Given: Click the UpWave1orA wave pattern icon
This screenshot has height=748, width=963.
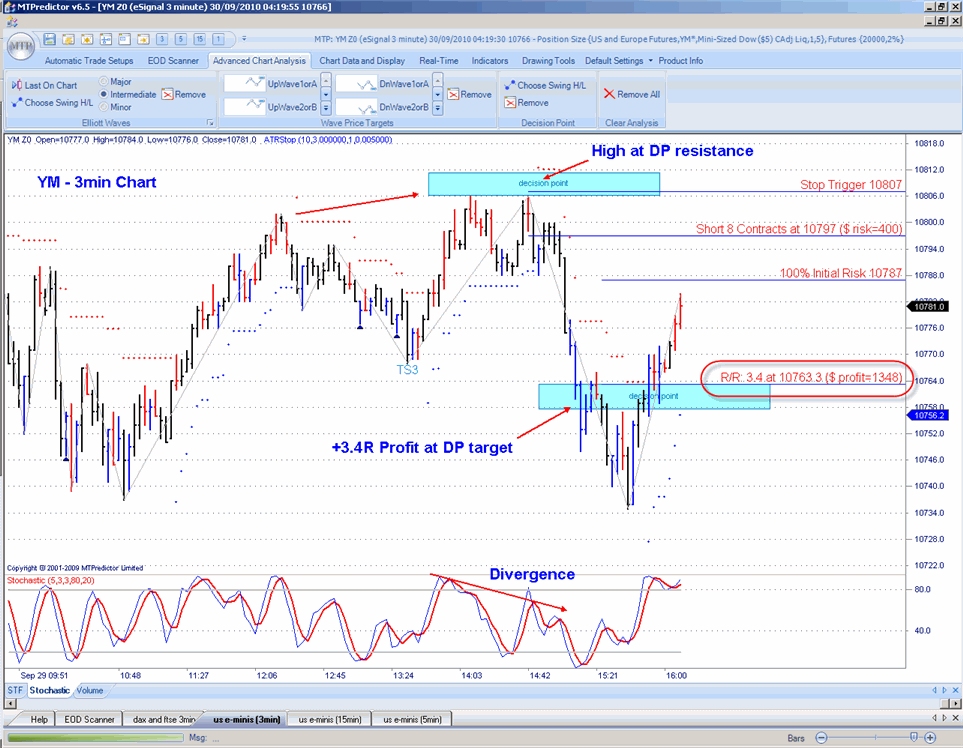Looking at the screenshot, I should point(253,83).
